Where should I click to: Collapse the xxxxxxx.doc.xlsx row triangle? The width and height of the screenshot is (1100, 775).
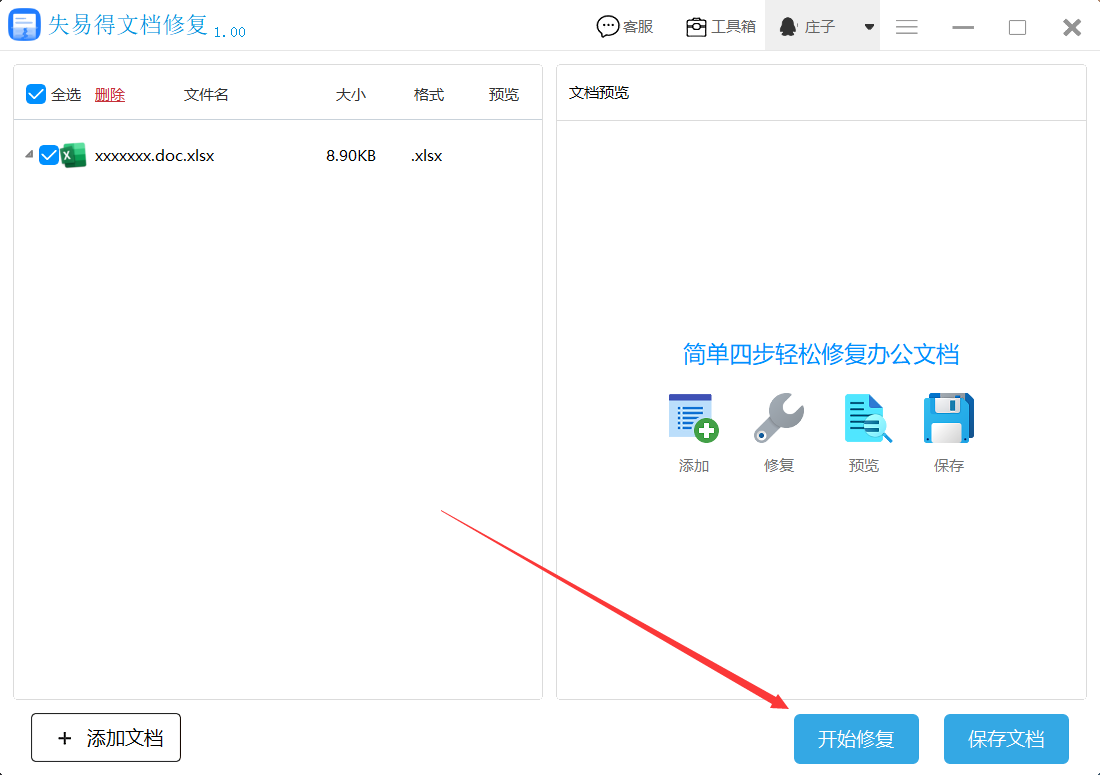(28, 154)
